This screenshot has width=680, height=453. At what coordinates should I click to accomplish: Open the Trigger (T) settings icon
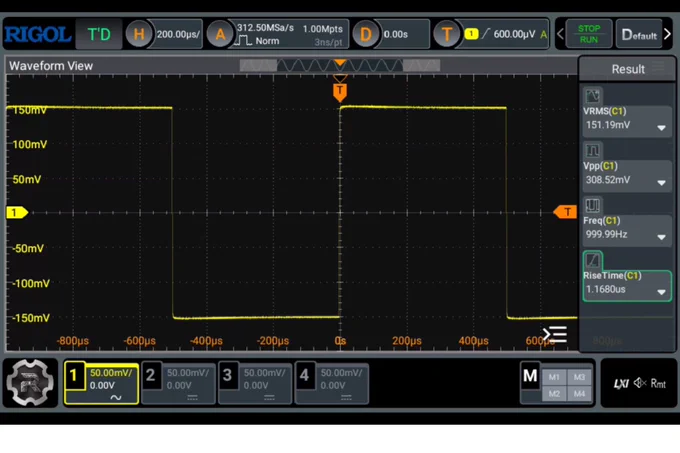coord(447,34)
